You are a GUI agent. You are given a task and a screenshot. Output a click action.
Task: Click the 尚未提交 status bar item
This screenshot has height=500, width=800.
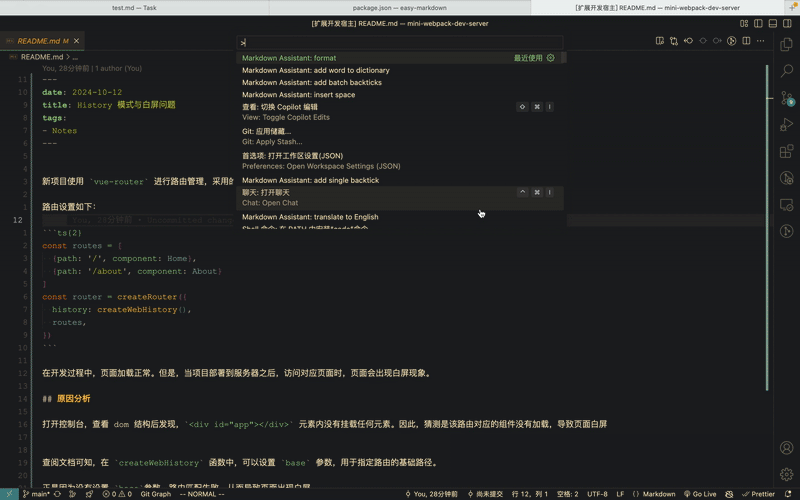point(485,494)
